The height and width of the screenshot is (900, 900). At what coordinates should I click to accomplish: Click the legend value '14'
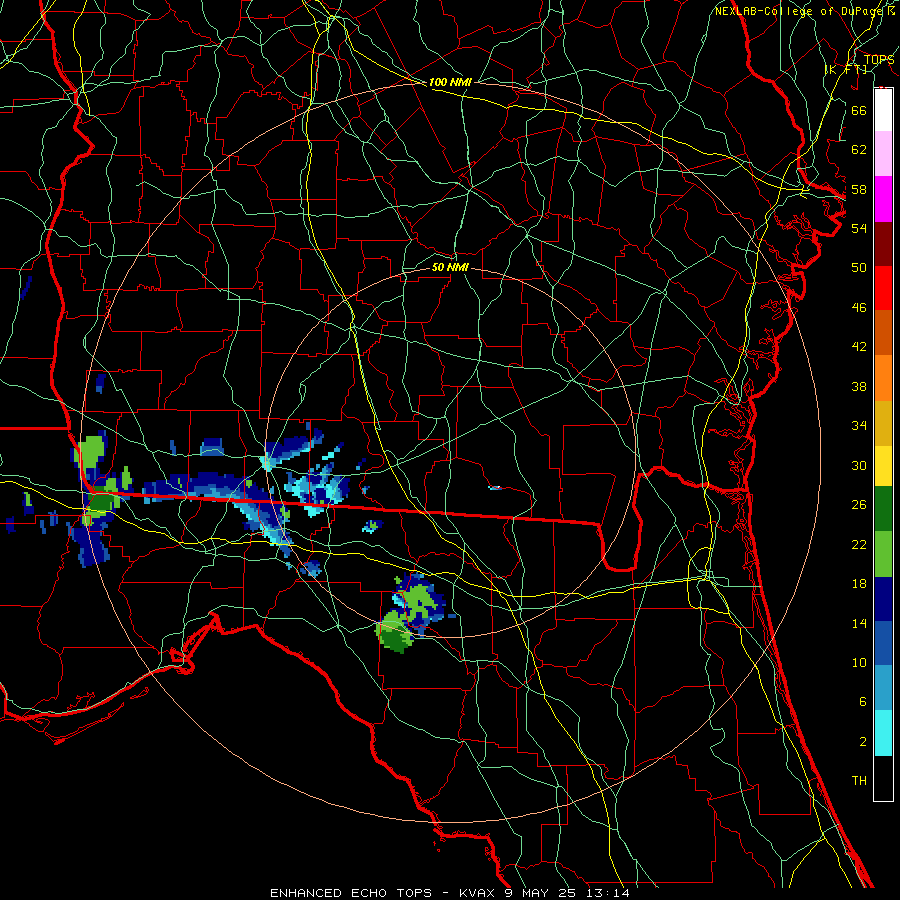point(859,623)
